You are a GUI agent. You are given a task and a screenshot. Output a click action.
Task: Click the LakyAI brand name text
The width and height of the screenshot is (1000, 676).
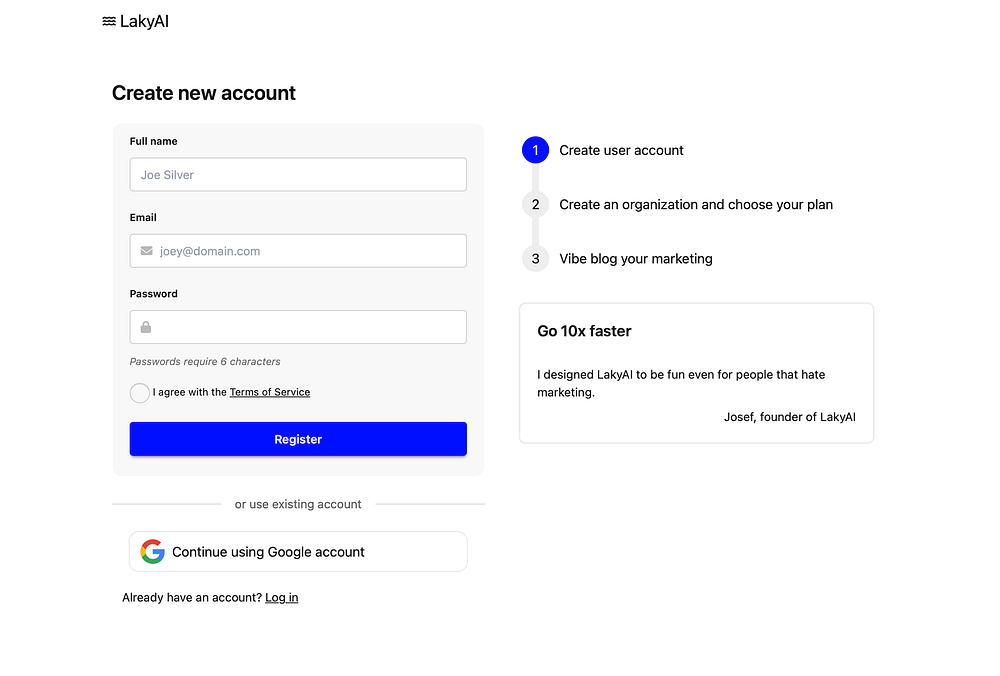tap(144, 21)
